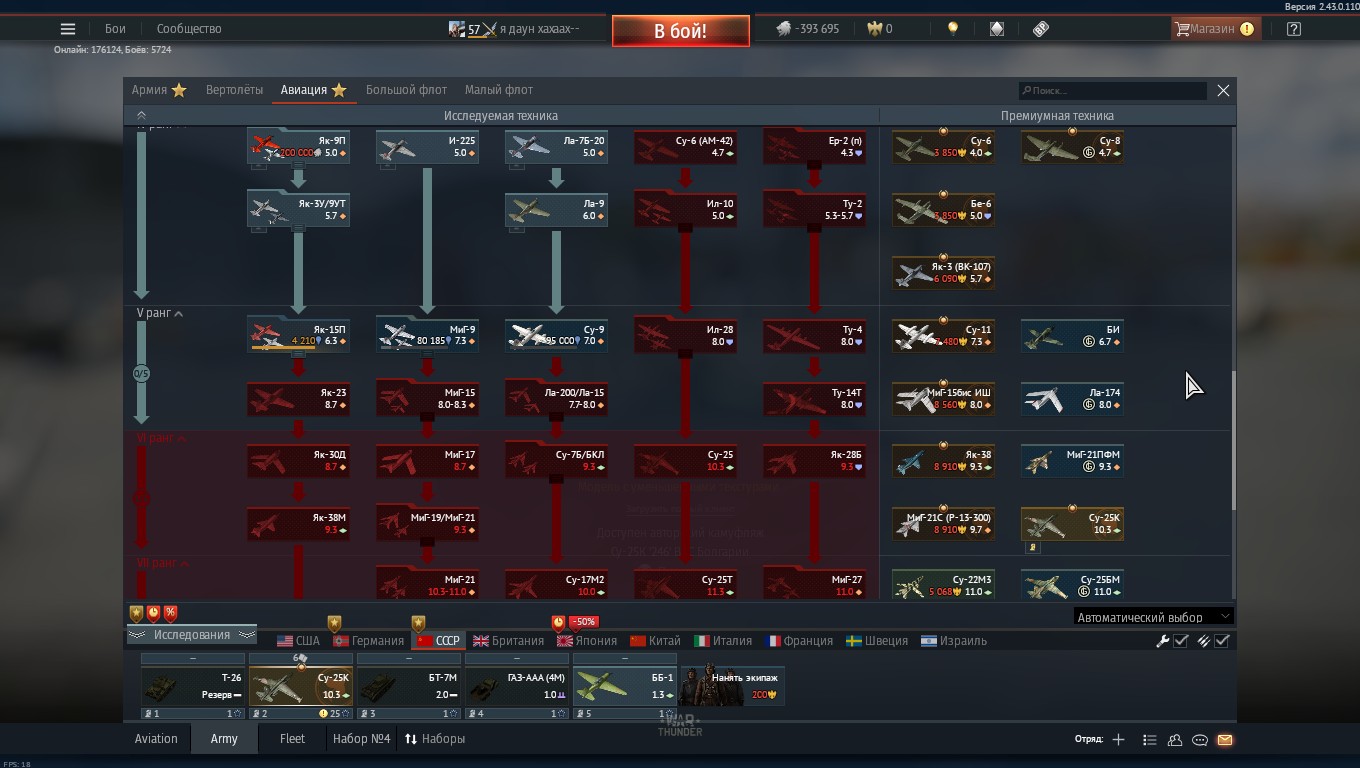Click the Набор №4 preset button
This screenshot has height=768, width=1360.
[x=361, y=739]
